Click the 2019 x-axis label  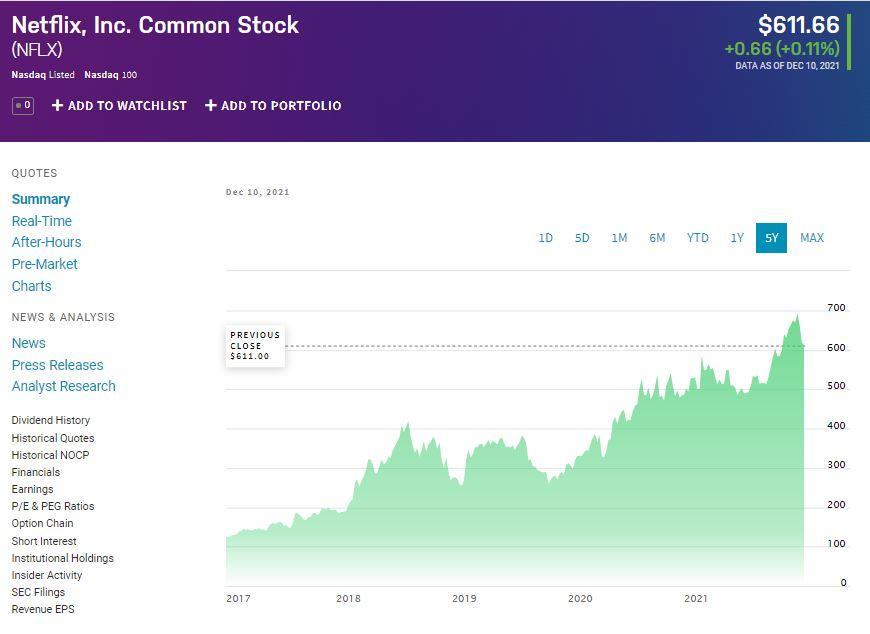point(464,599)
